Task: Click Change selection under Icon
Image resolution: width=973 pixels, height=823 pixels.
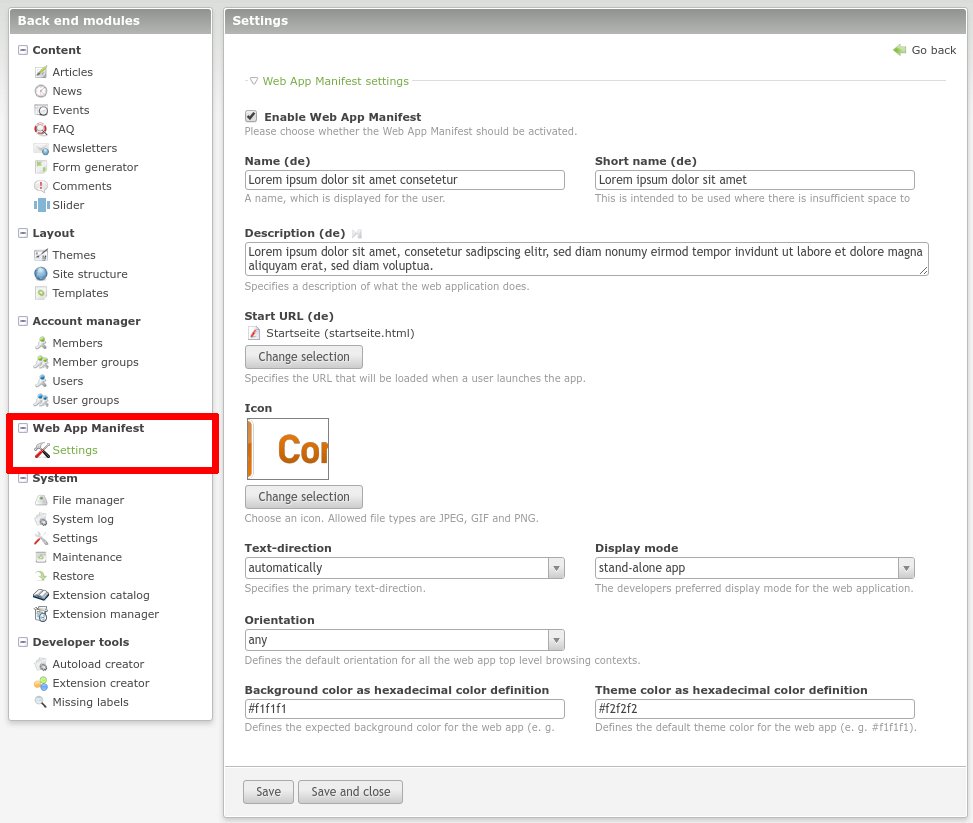Action: 304,497
